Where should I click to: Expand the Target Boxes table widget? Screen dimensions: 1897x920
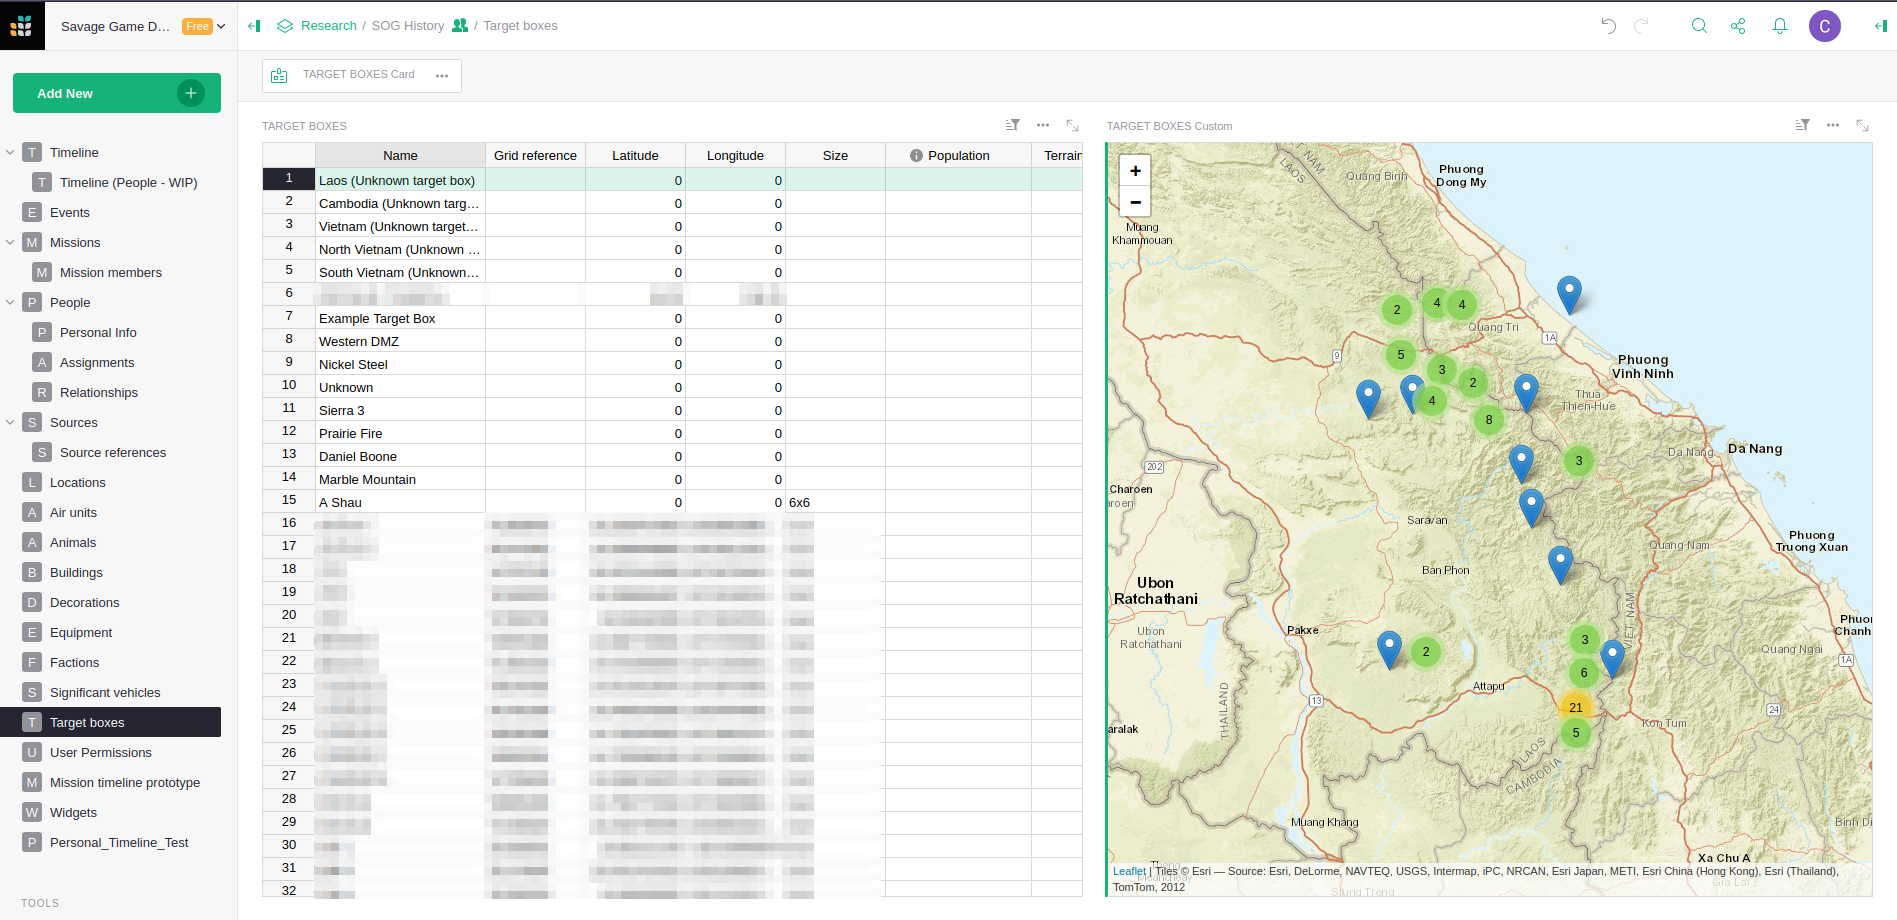1072,125
